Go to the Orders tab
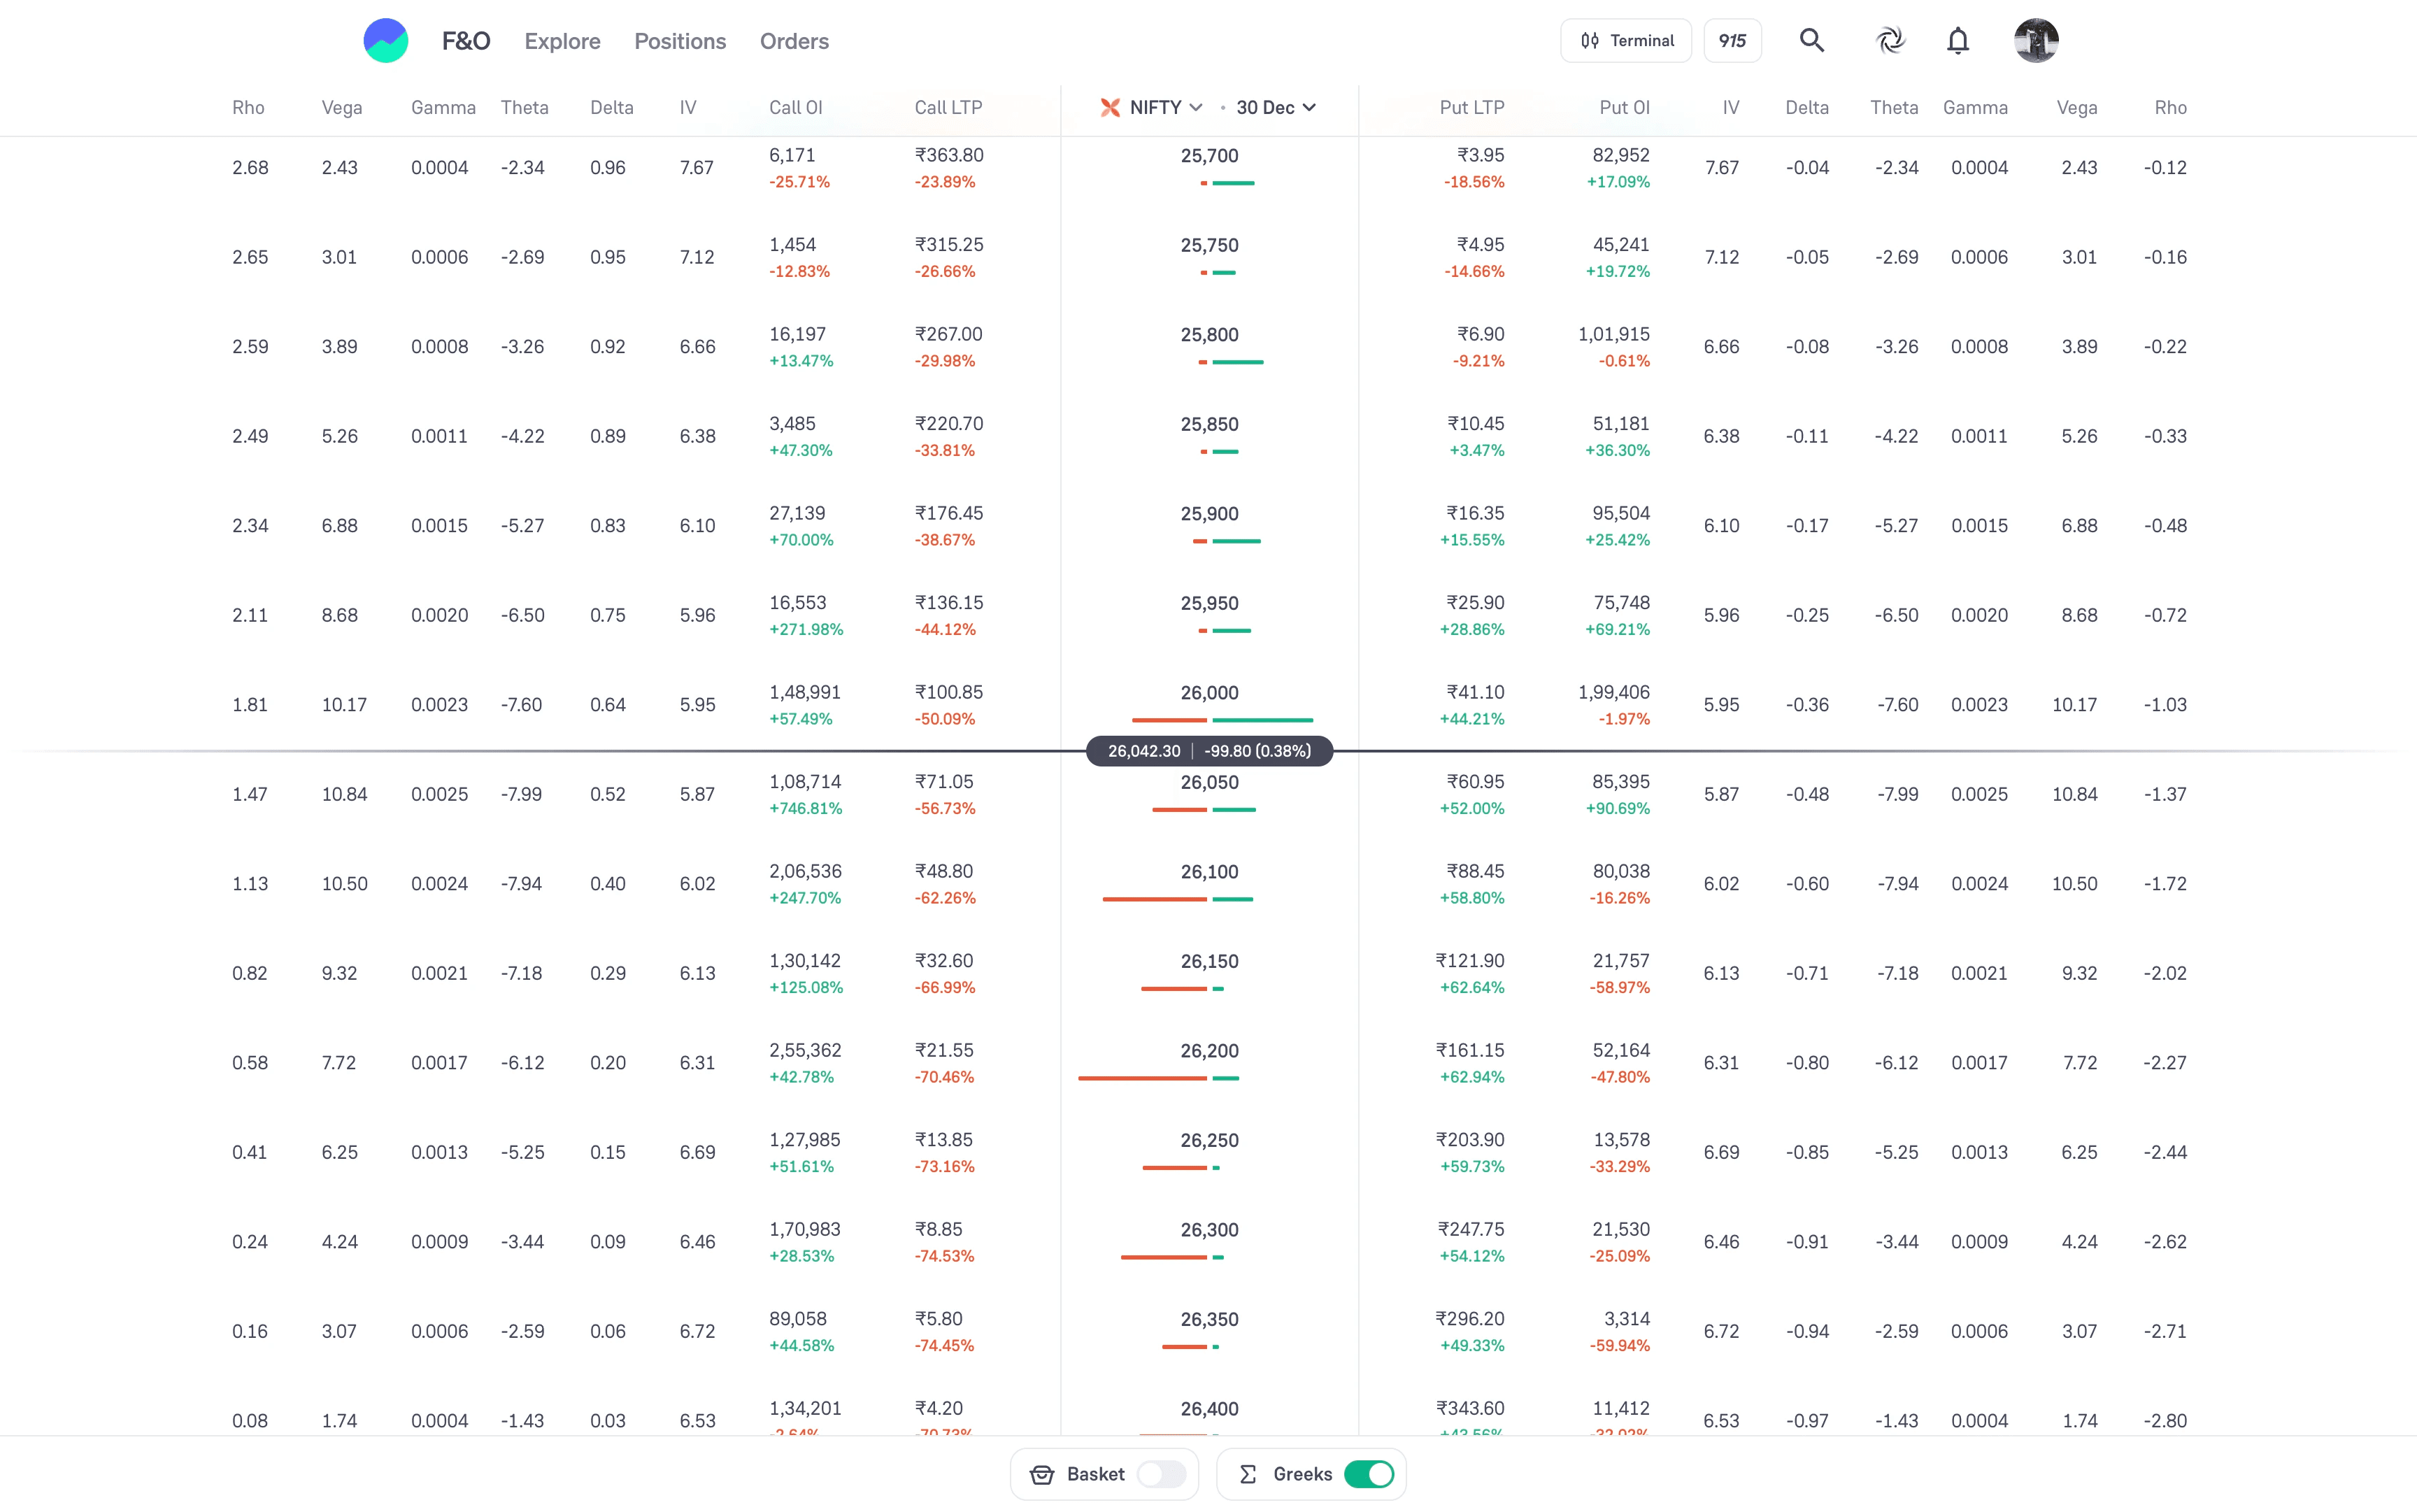 (794, 41)
